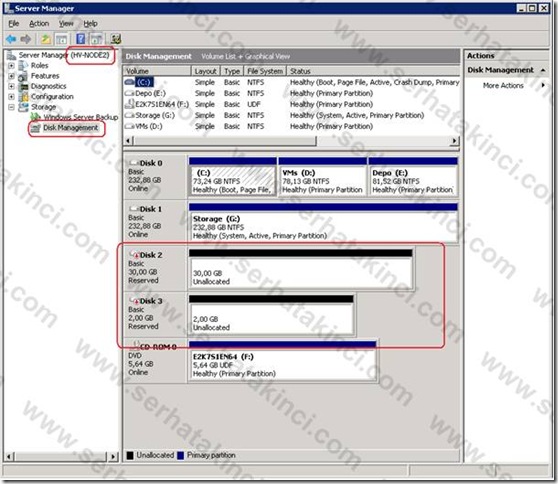Select the Windows Server Backup tree icon
Image resolution: width=558 pixels, height=484 pixels.
point(35,117)
